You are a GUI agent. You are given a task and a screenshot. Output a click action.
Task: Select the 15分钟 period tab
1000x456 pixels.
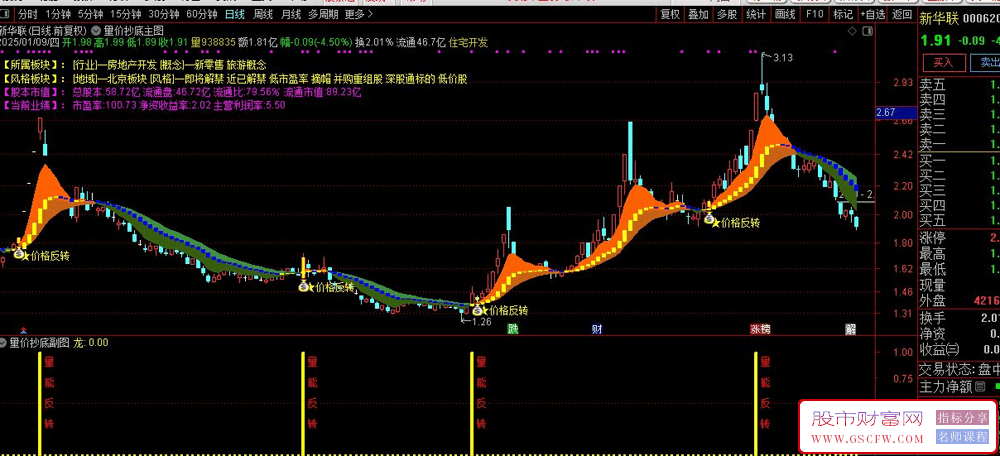(124, 14)
